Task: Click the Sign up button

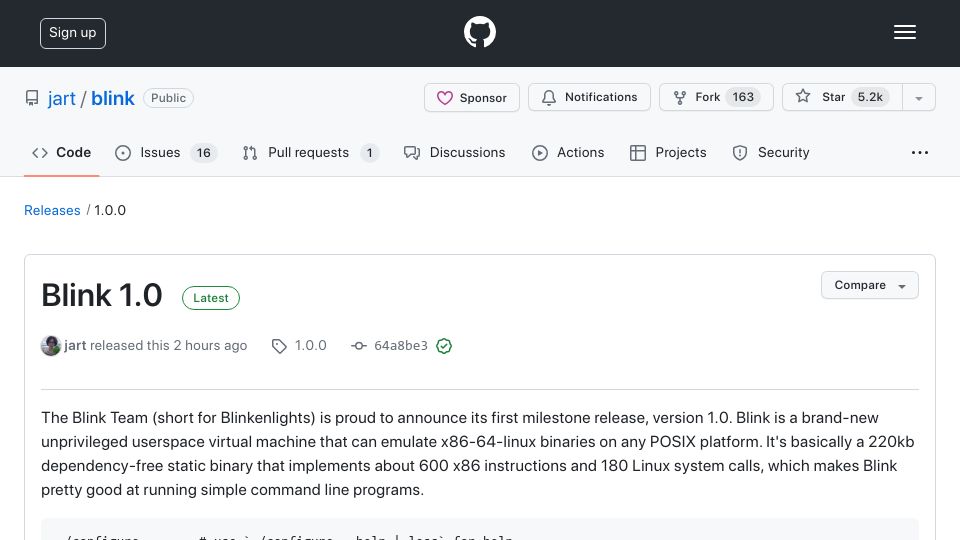Action: click(73, 33)
